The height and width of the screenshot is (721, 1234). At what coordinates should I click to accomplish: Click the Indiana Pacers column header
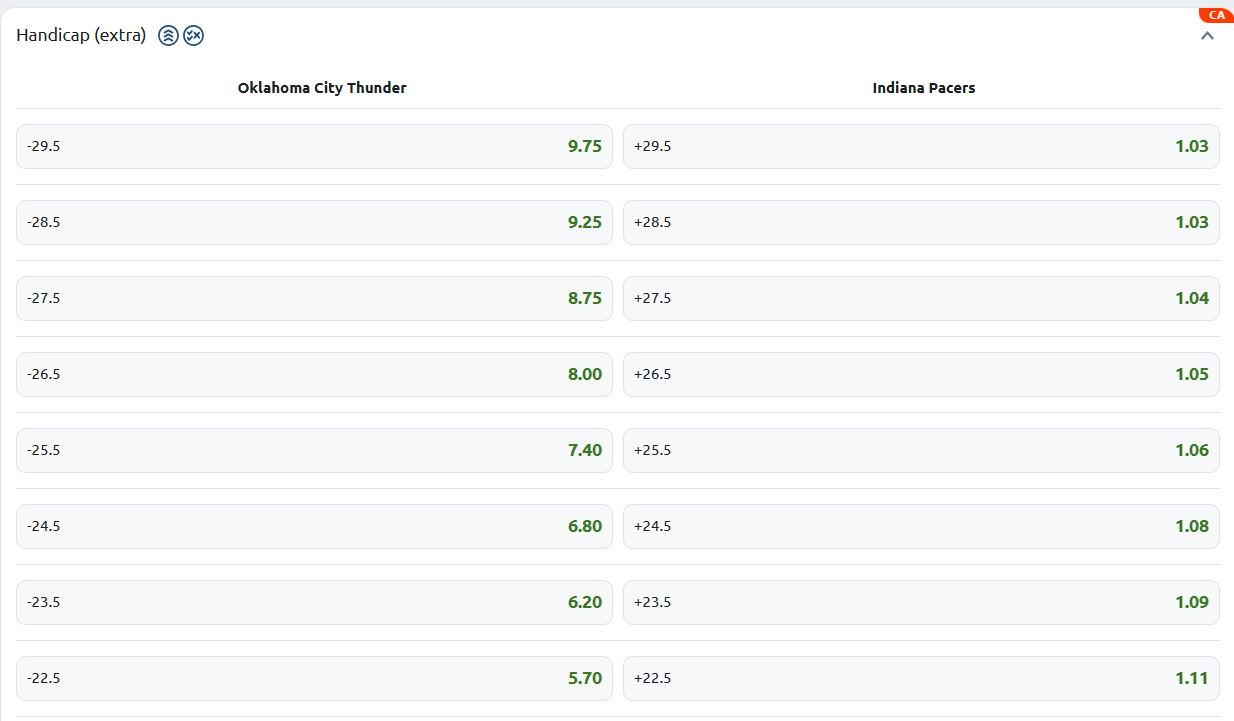(x=924, y=88)
